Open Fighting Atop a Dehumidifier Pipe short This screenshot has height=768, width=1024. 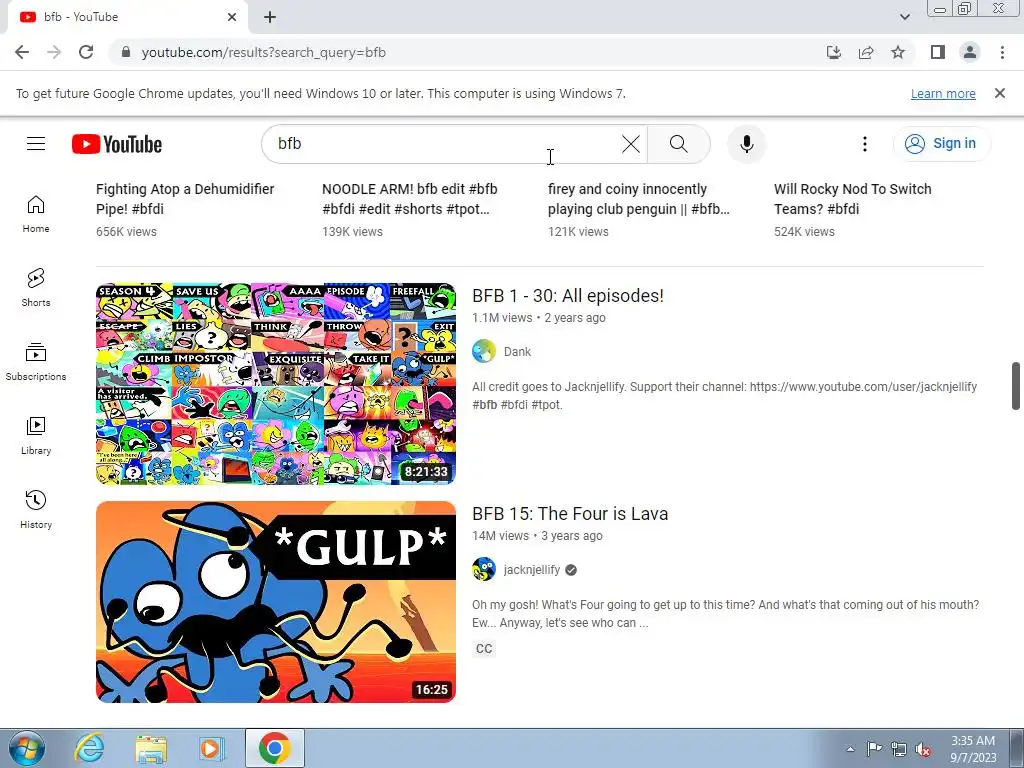tap(185, 199)
